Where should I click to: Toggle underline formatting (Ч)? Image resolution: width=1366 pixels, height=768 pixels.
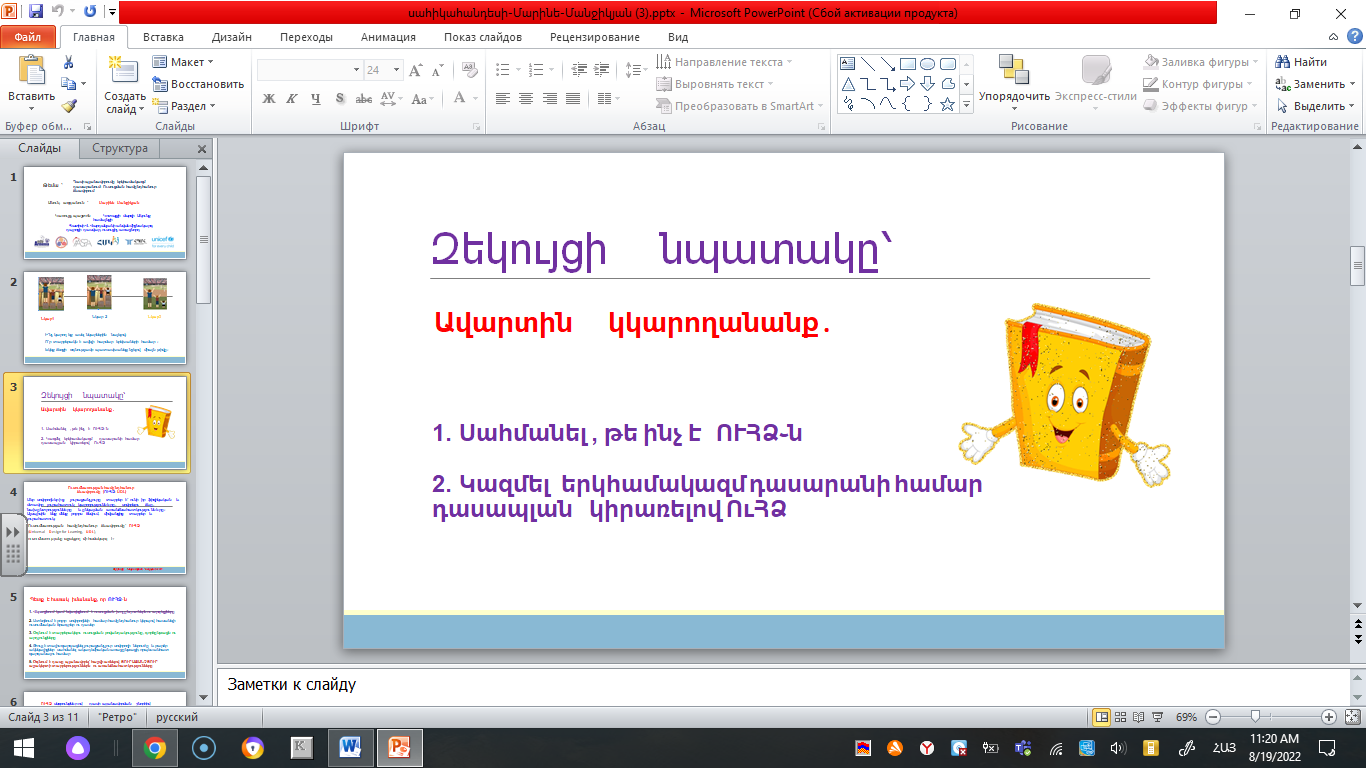tap(315, 98)
